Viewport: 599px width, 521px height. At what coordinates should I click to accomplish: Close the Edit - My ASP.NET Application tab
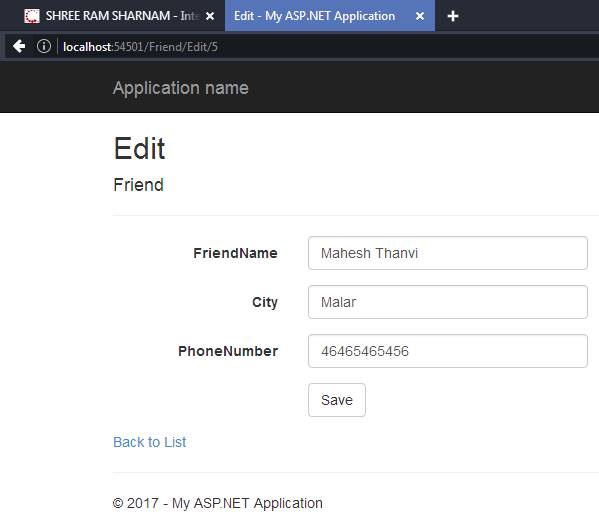[420, 16]
